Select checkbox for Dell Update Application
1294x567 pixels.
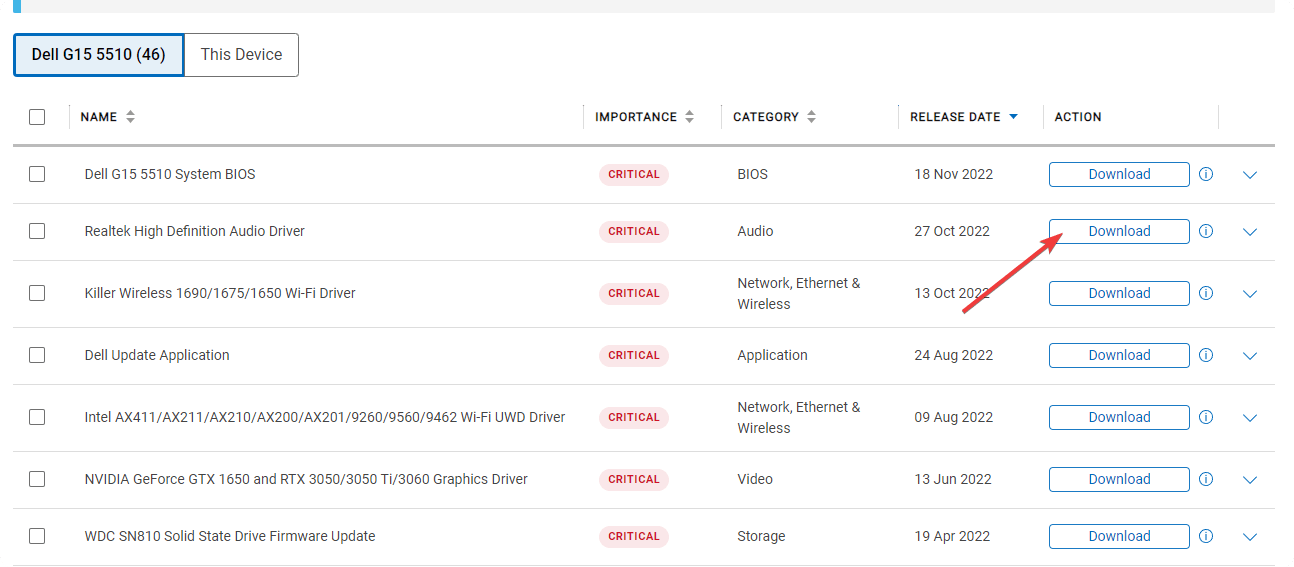tap(37, 355)
